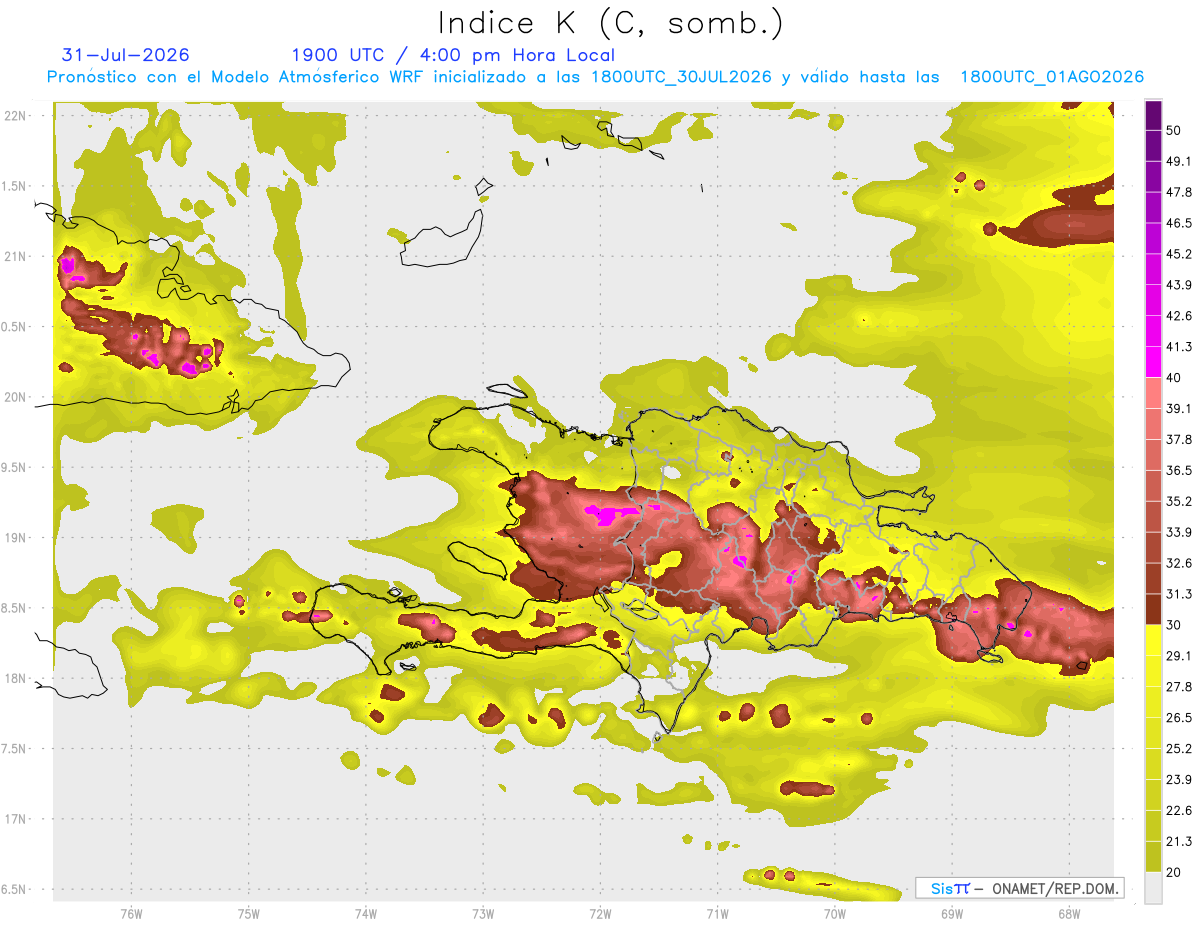
Task: Click the colorbar value "43.9"
Action: [x=1179, y=285]
